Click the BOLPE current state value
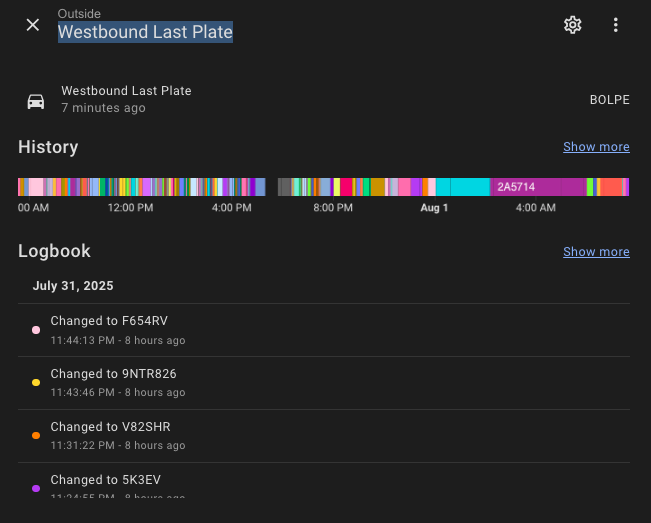Screen dimensions: 651x523 609,100
